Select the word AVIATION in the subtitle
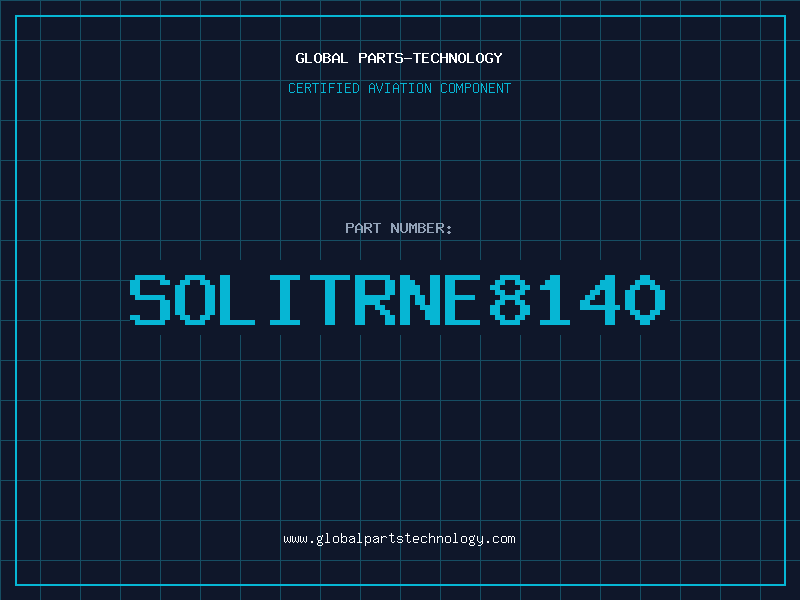Screen dimensions: 800x600 click(x=400, y=88)
